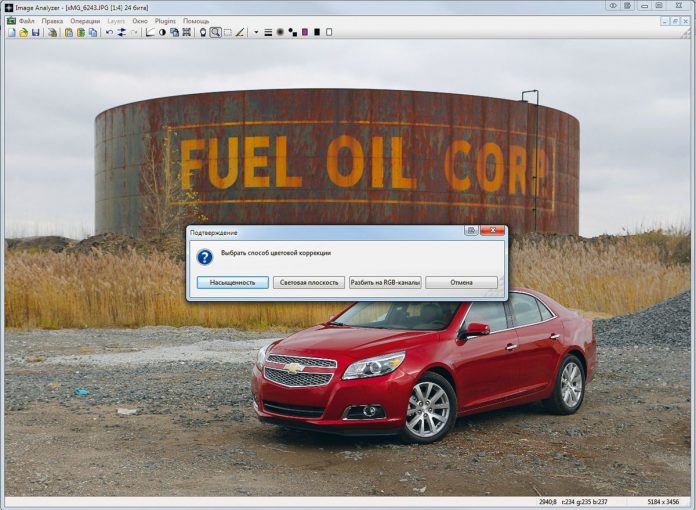
Task: Expand the small dropdown arrow in toolbar
Action: coord(256,32)
